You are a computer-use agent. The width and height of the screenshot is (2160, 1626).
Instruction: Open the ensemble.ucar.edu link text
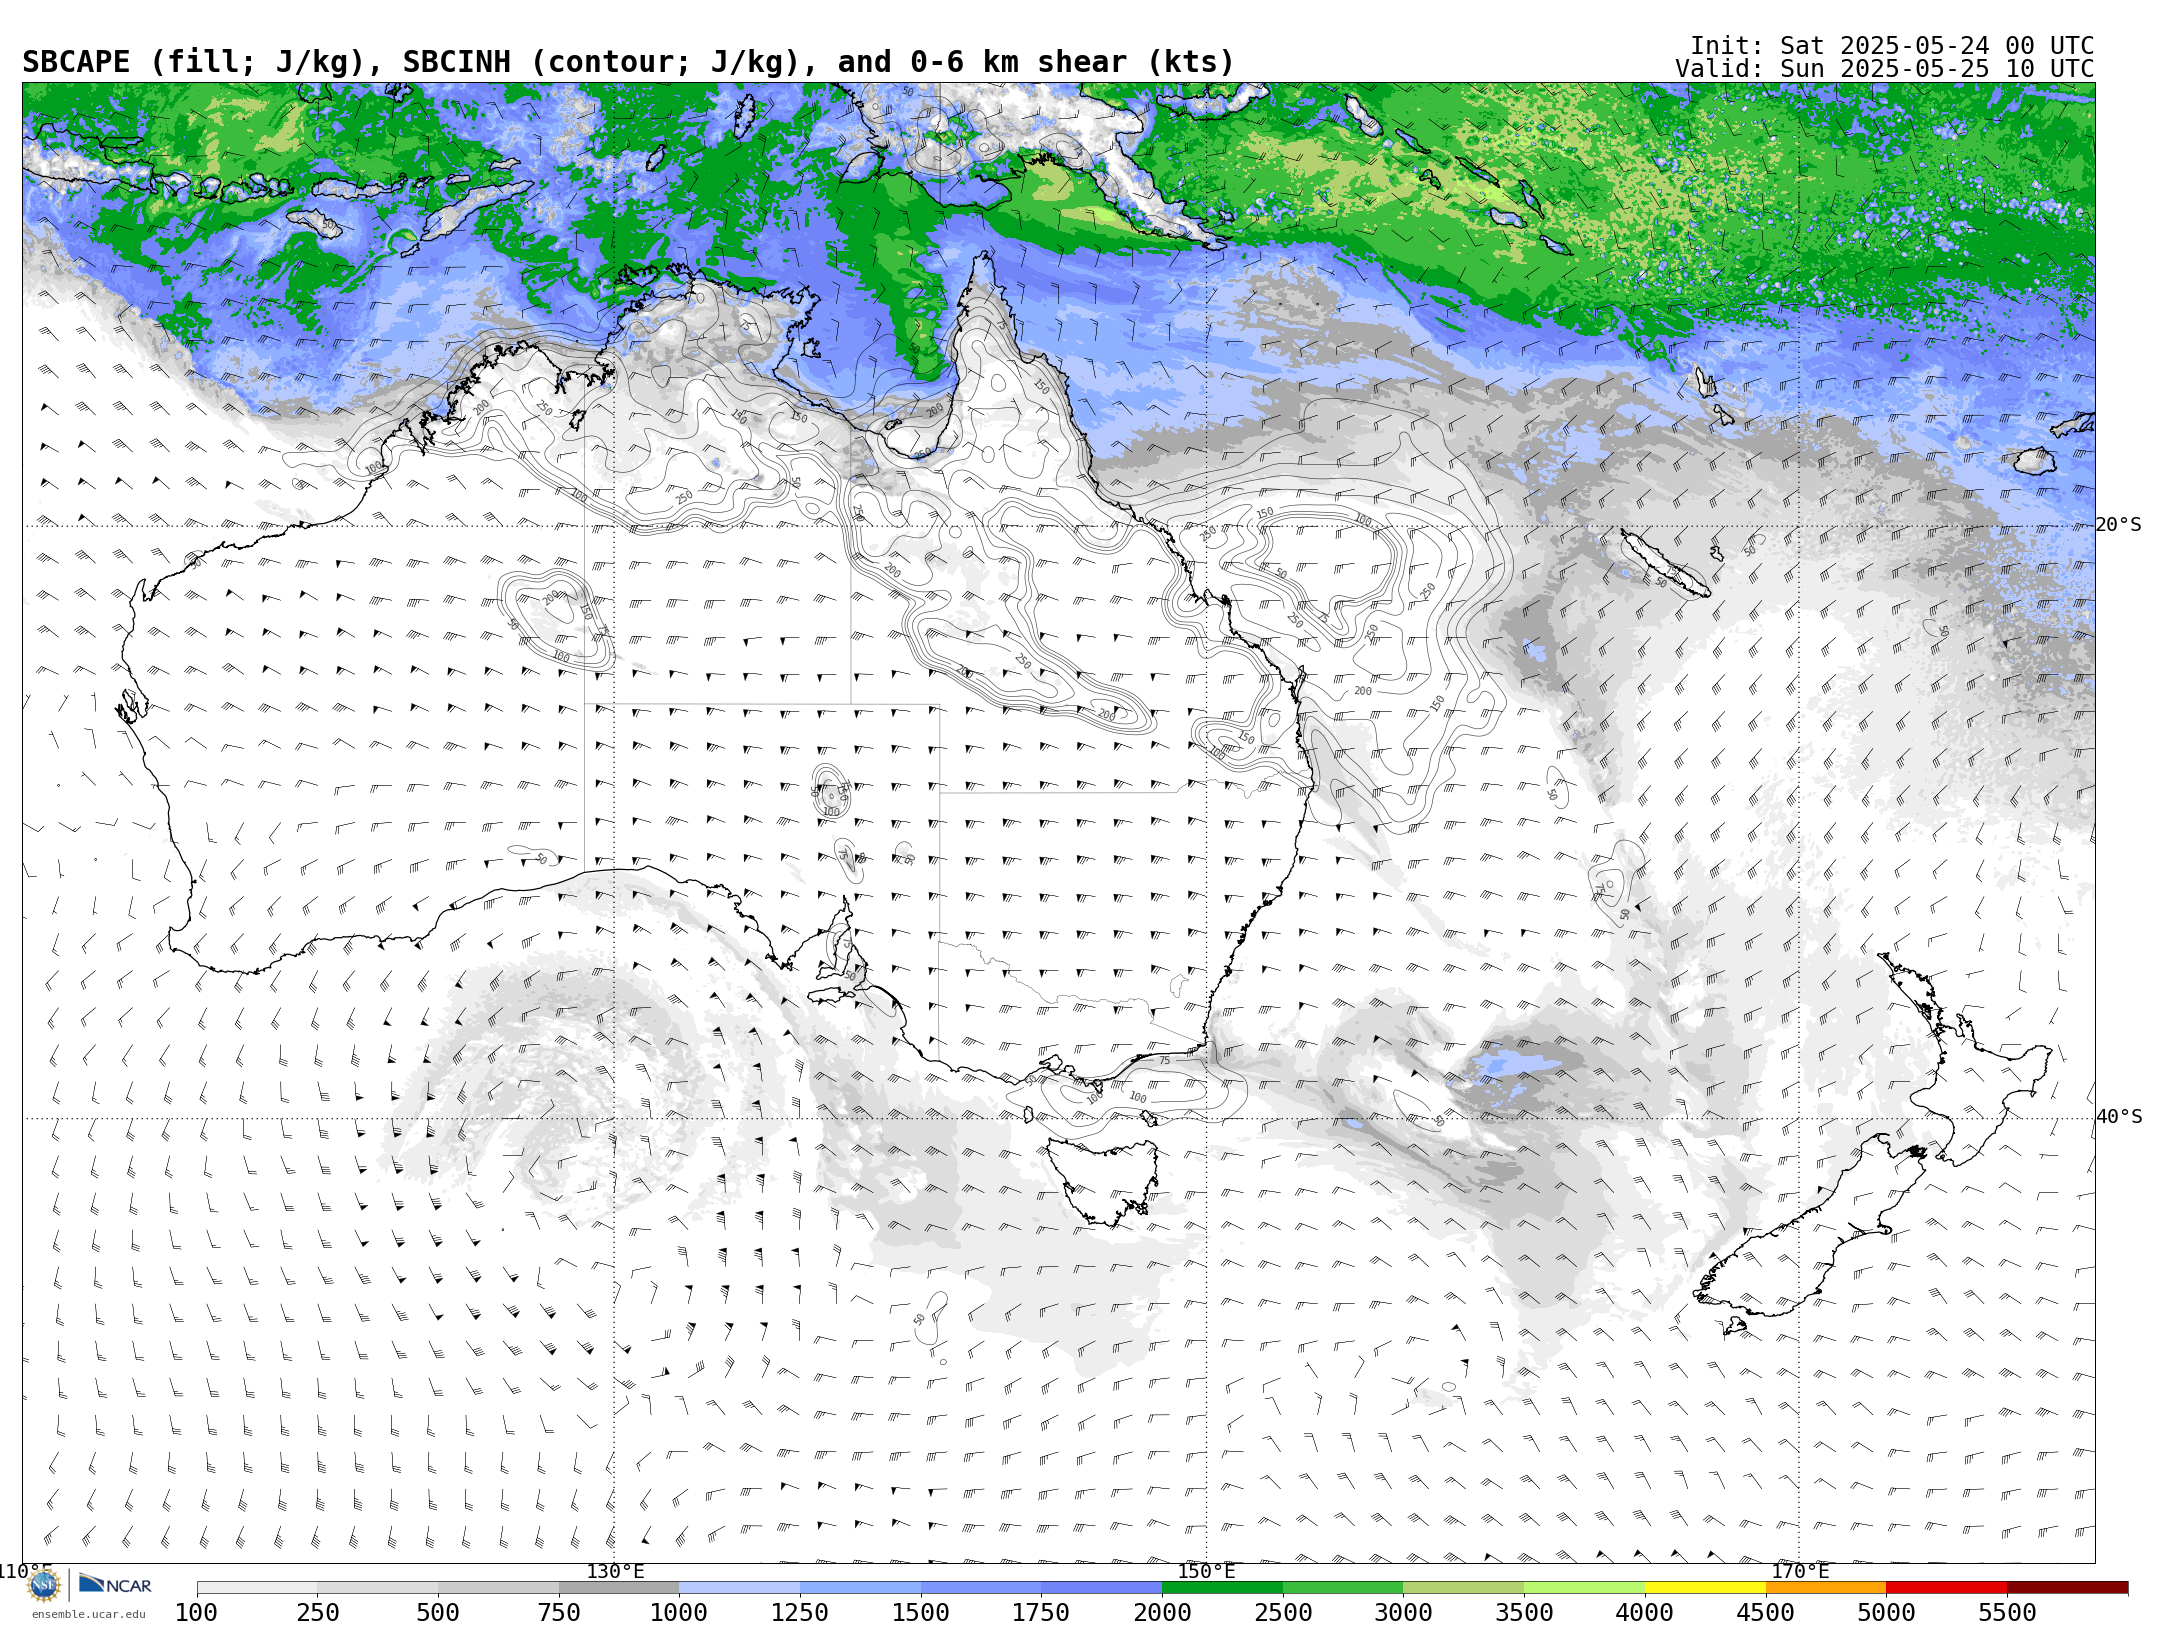coord(88,1614)
